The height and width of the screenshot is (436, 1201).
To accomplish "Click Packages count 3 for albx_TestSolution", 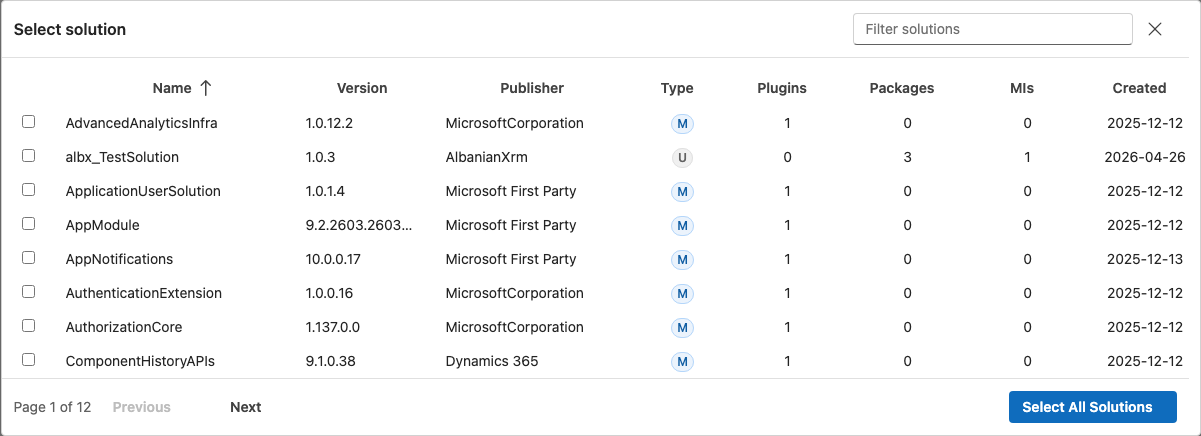I will [x=907, y=157].
